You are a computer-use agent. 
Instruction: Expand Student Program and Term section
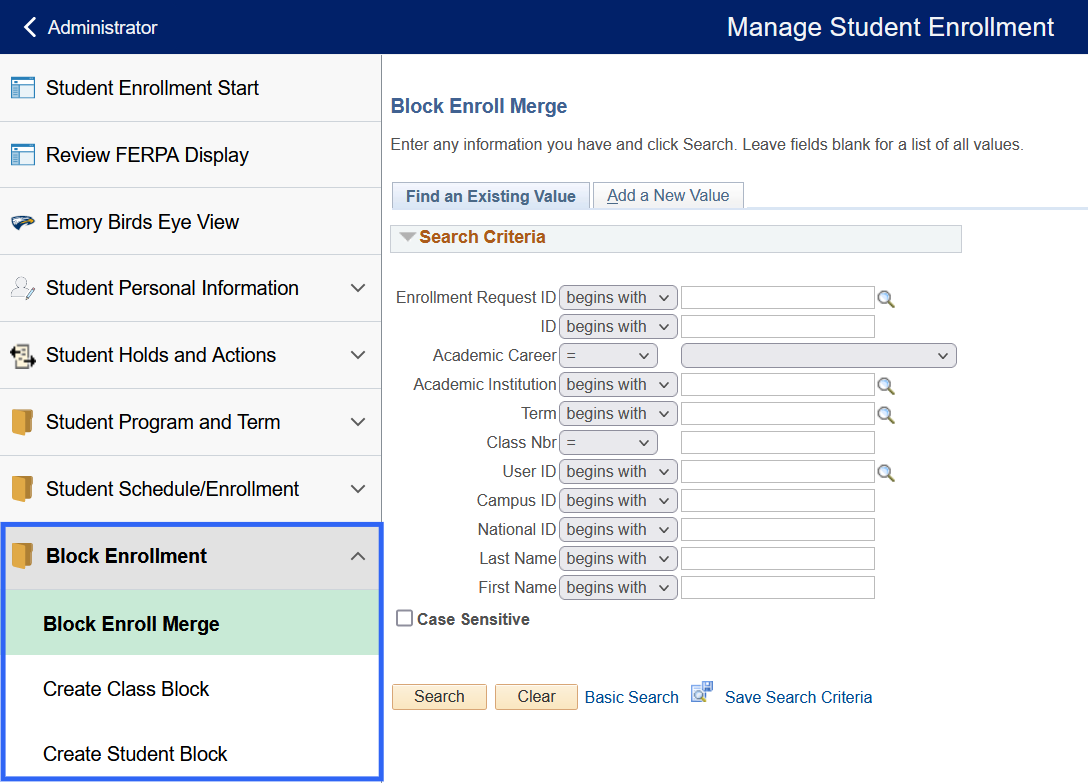358,422
